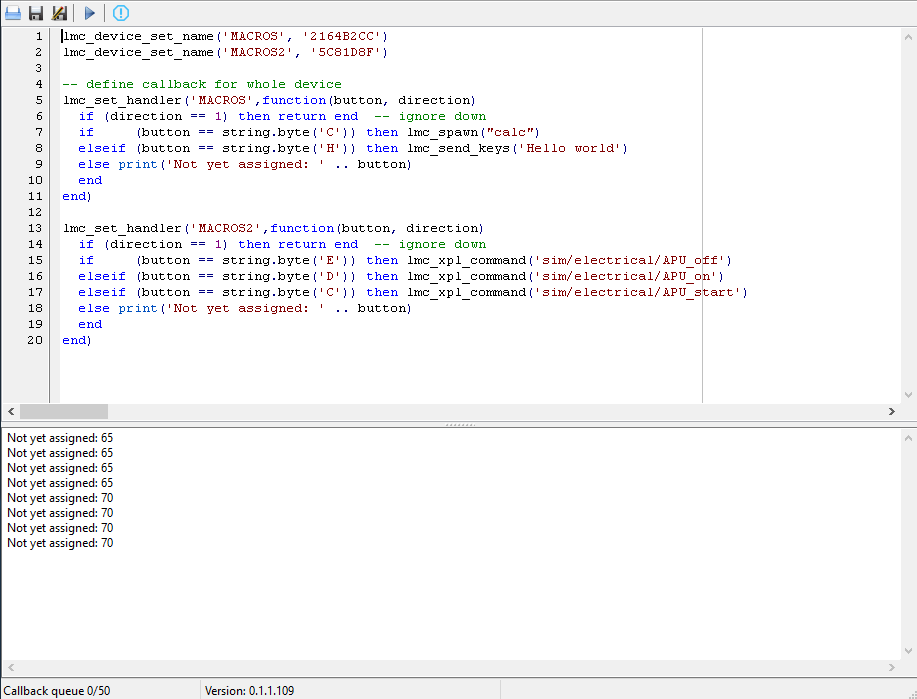917x699 pixels.
Task: Click line number 13 in the gutter
Action: click(x=37, y=228)
